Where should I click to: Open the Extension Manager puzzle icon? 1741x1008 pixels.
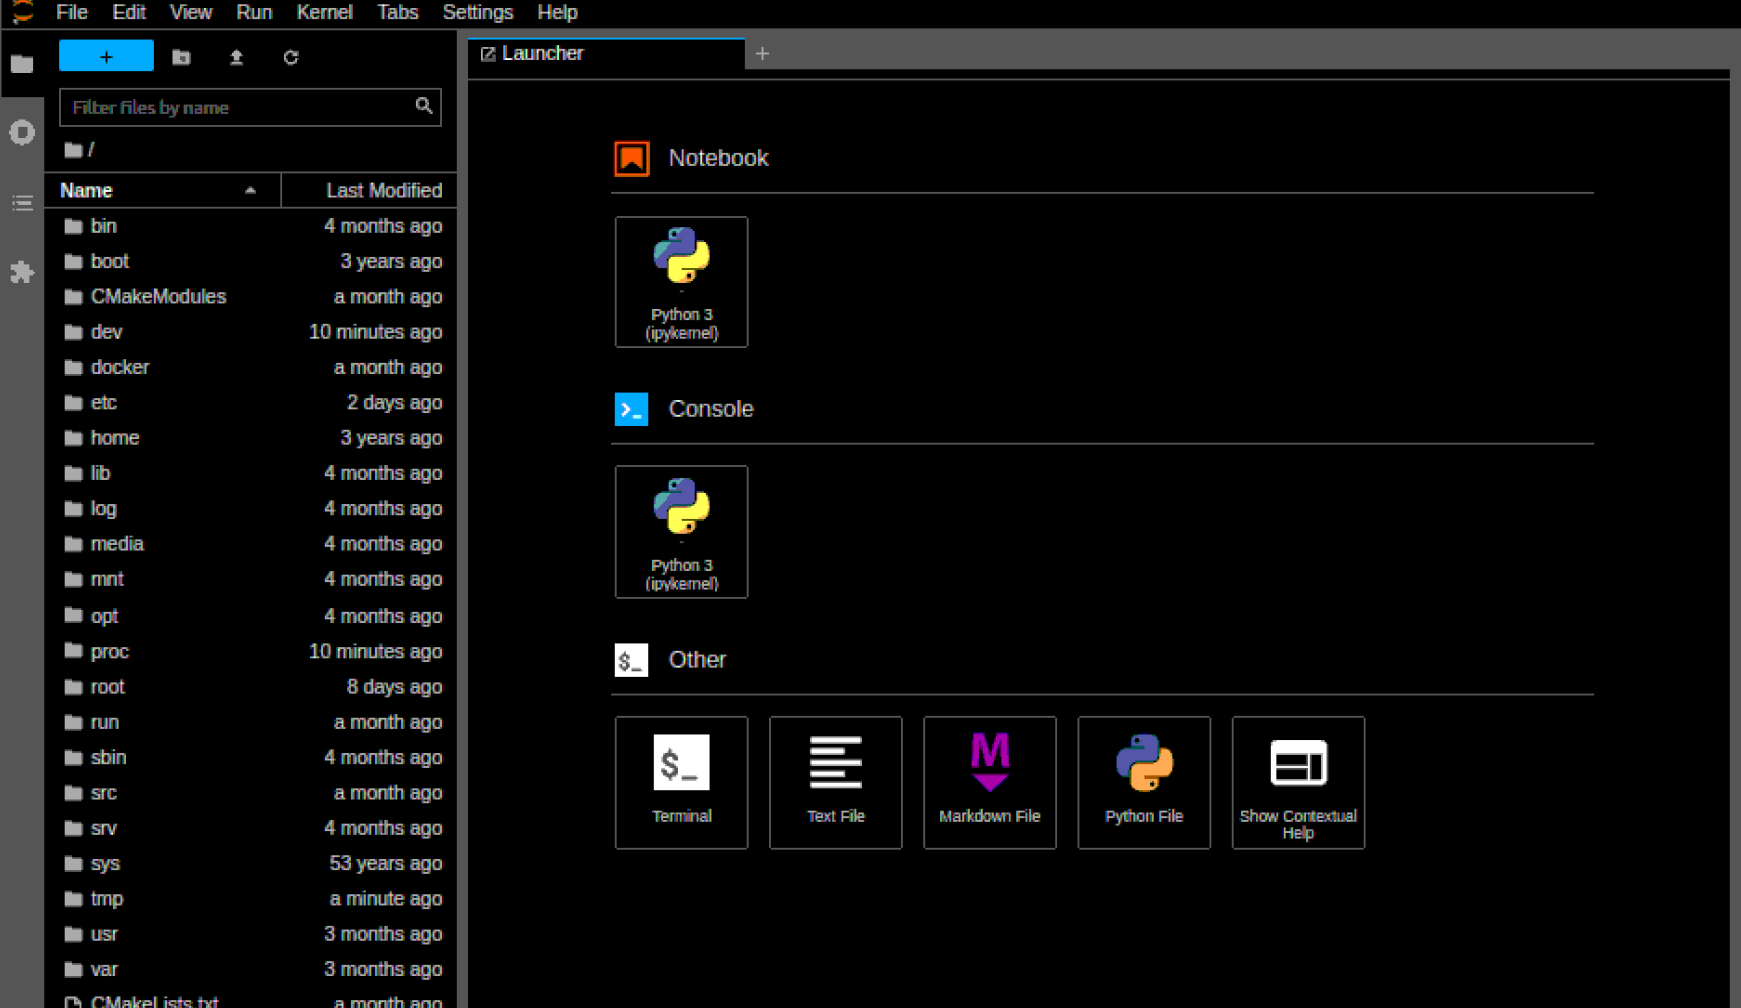point(22,272)
